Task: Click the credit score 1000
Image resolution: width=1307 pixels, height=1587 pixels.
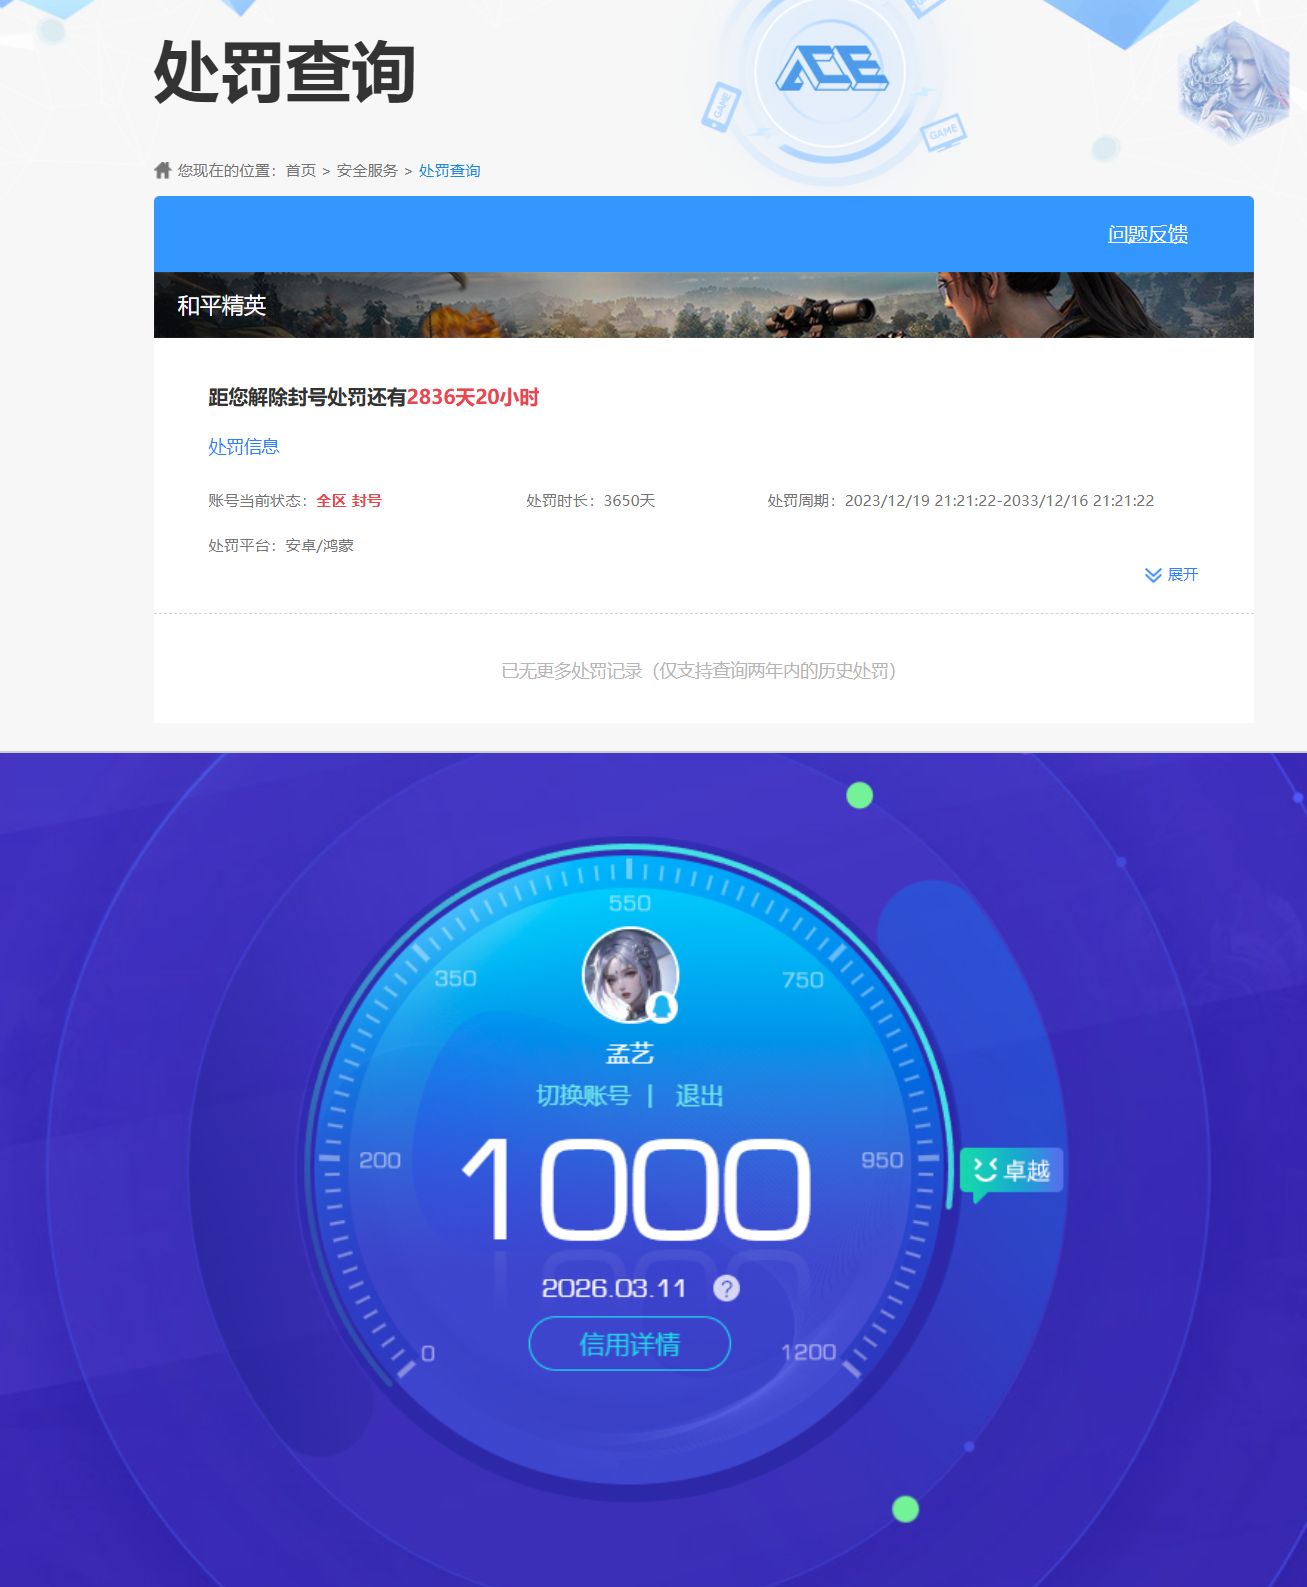Action: (636, 1188)
